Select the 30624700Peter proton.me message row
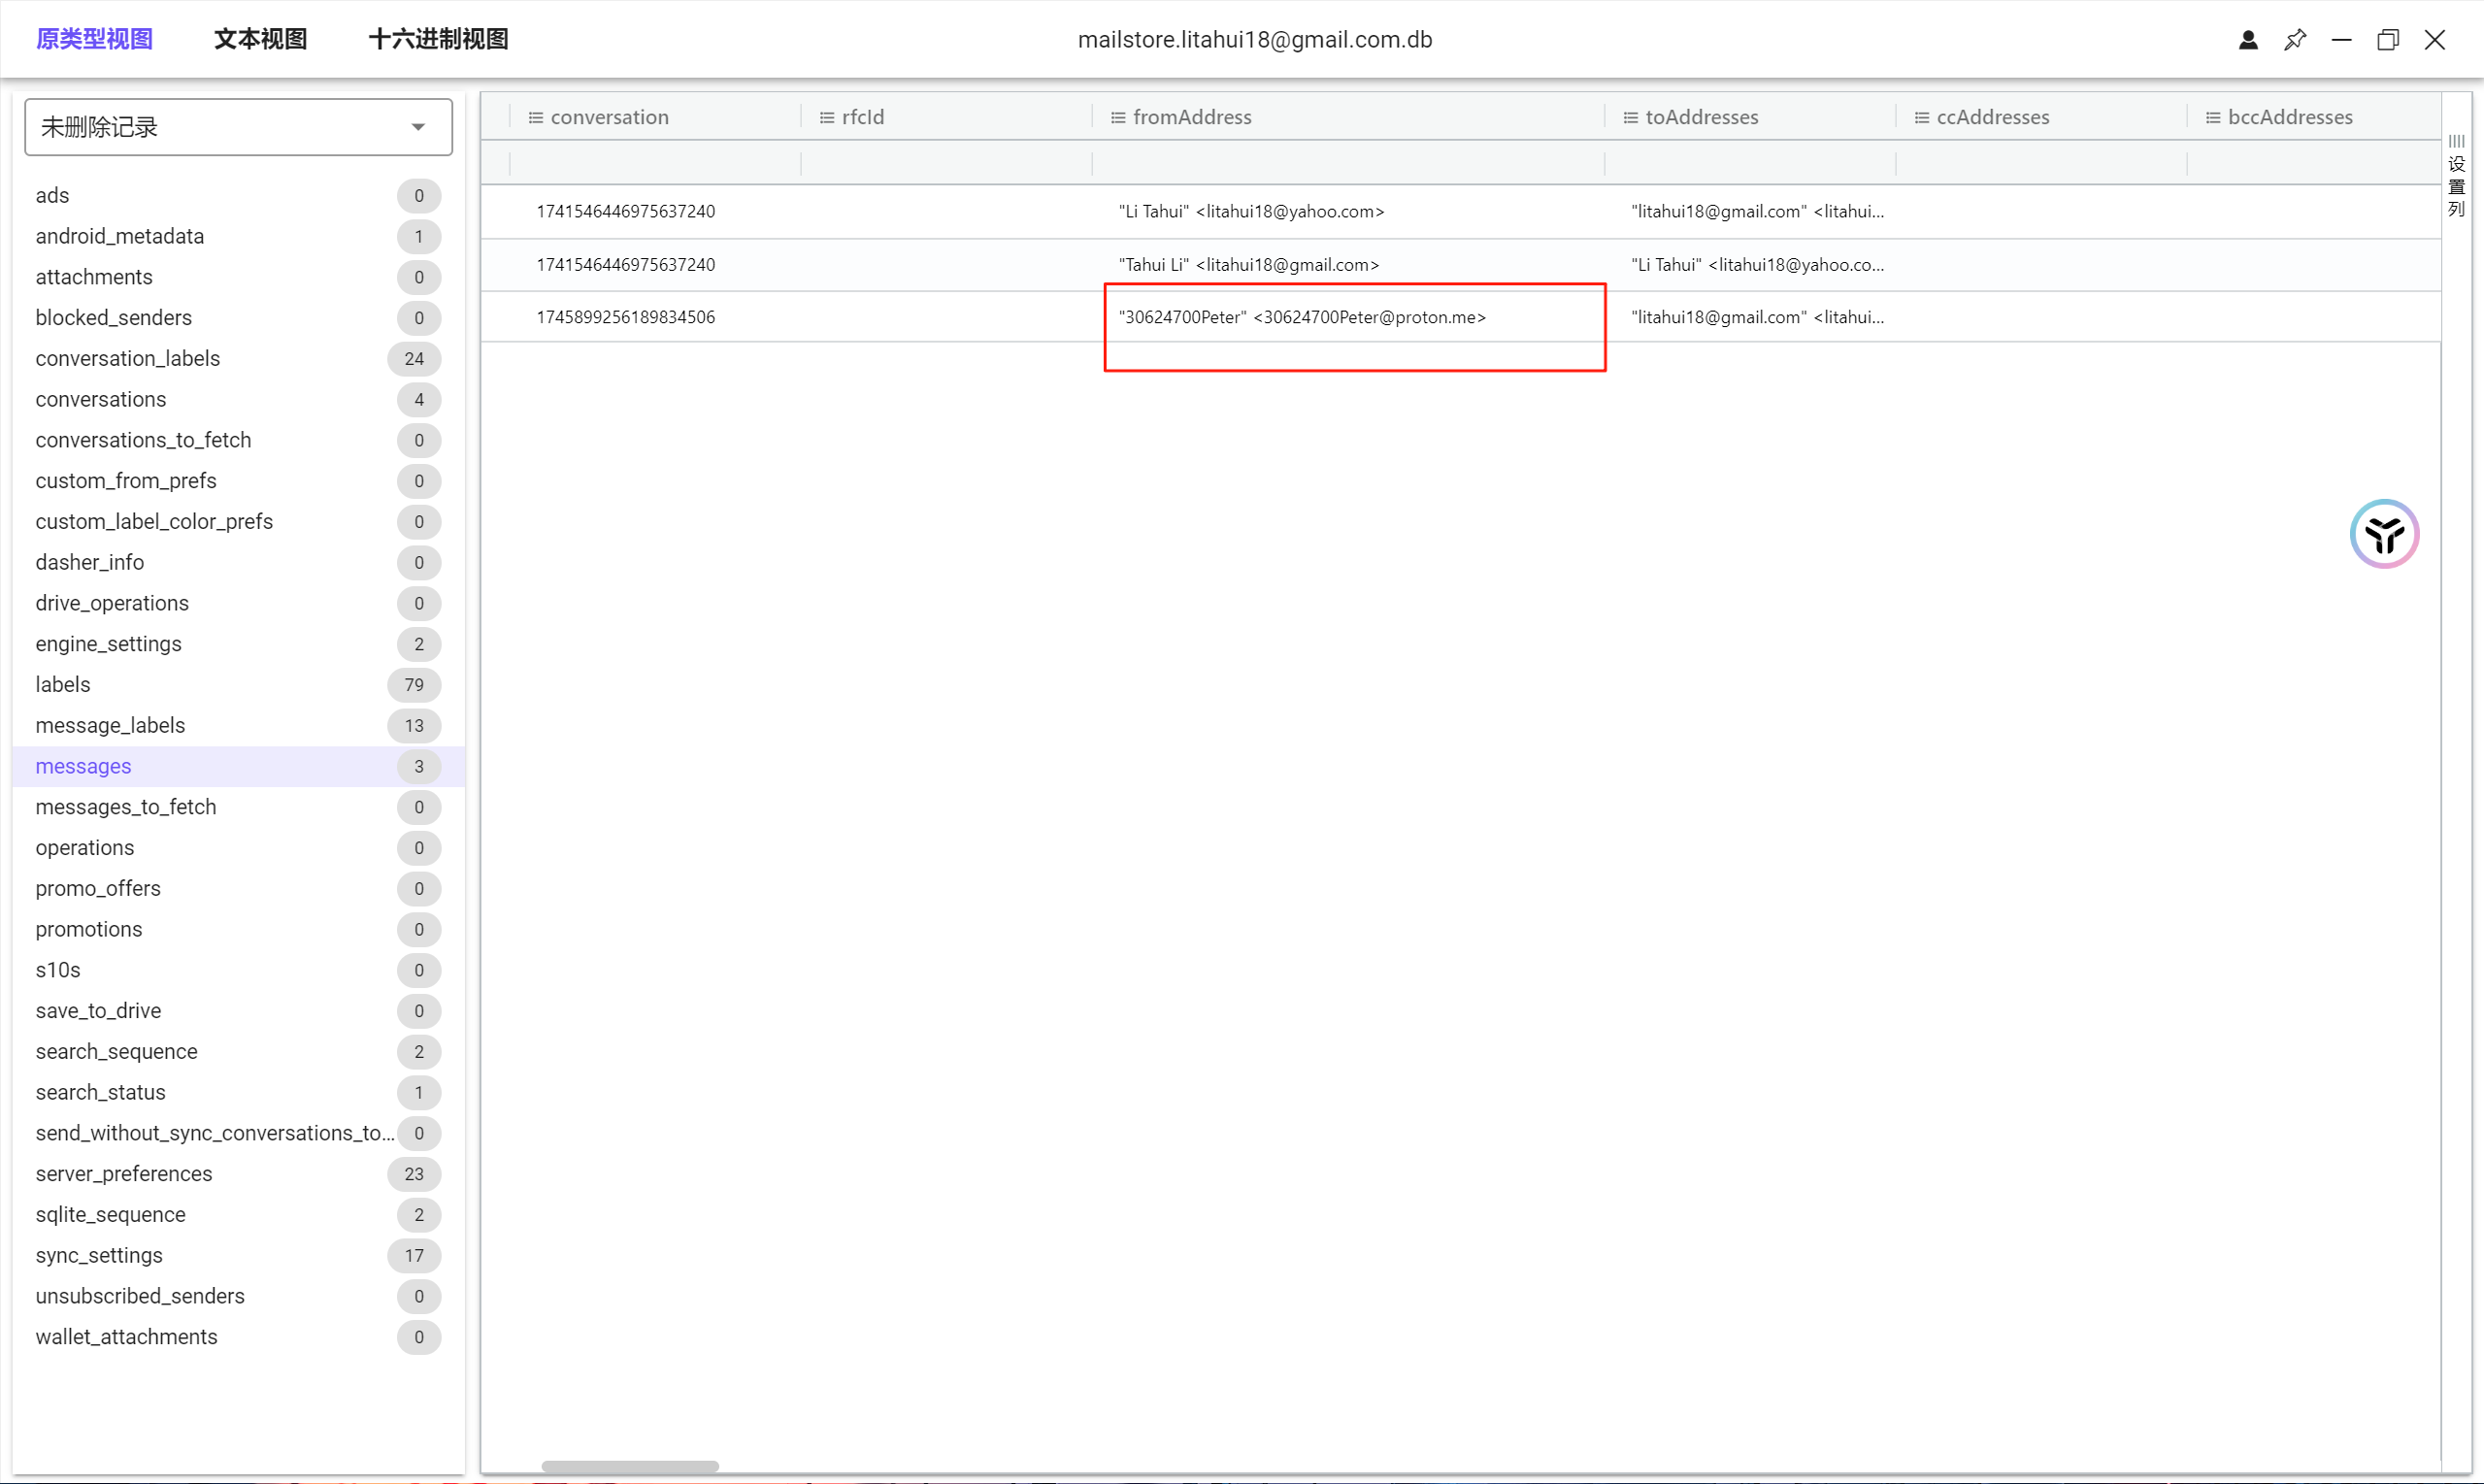2484x1484 pixels. tap(1301, 318)
